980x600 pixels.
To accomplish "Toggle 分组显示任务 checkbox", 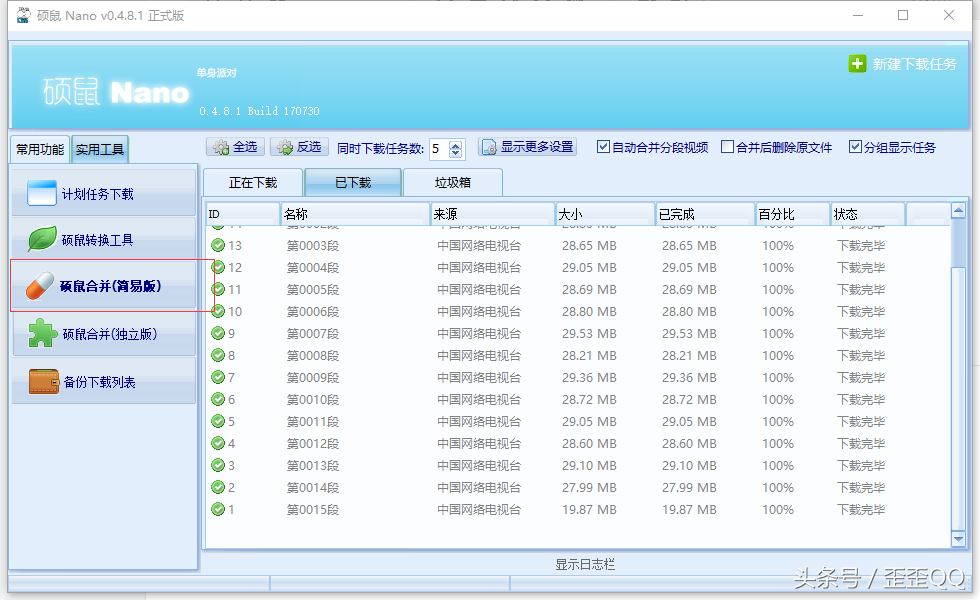I will [855, 147].
